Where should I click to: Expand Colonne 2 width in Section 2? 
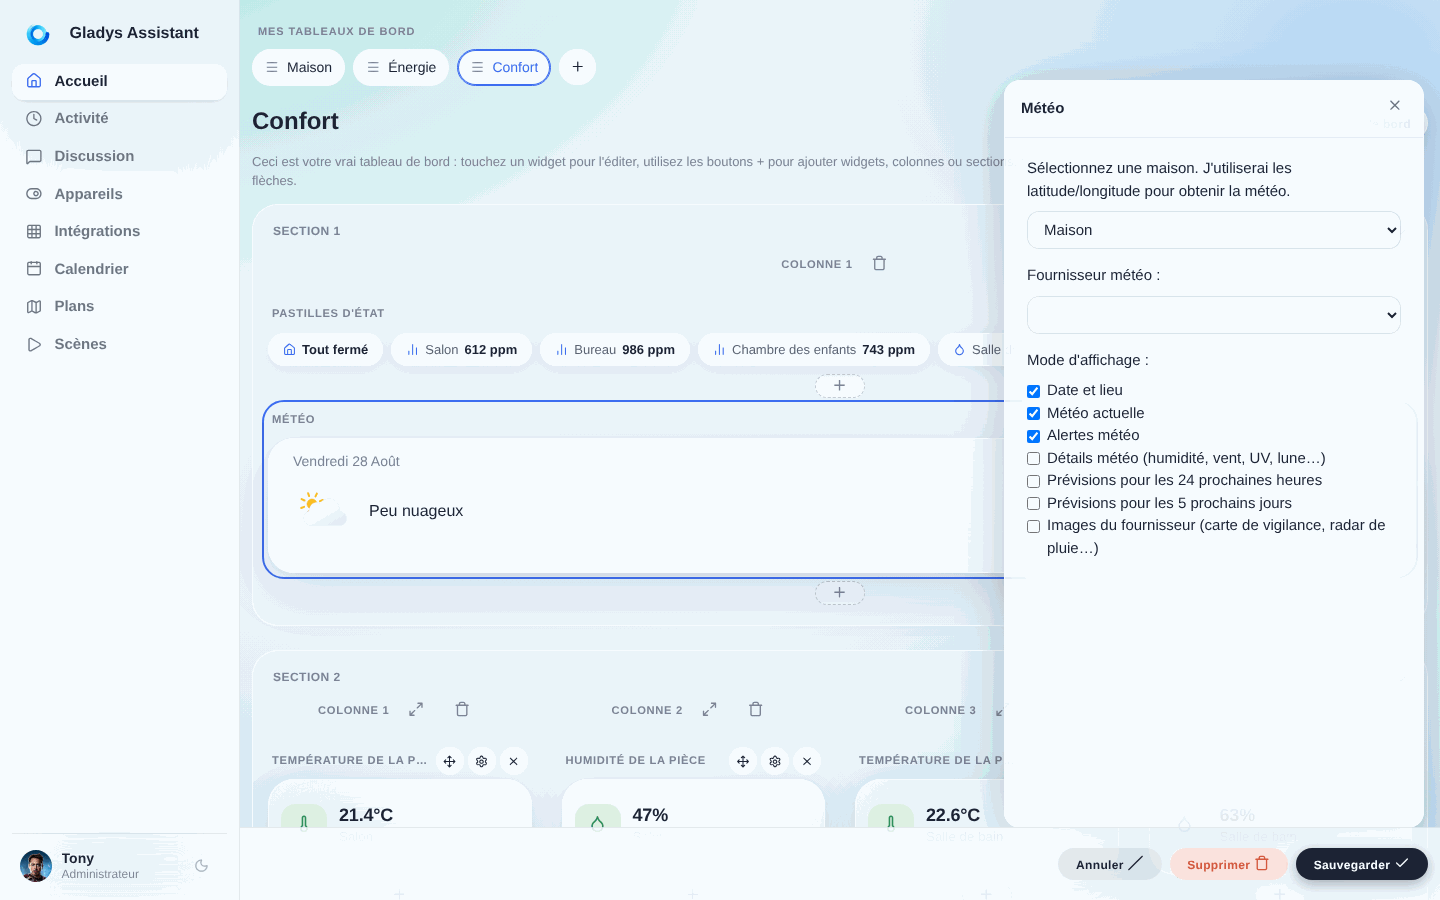point(710,710)
